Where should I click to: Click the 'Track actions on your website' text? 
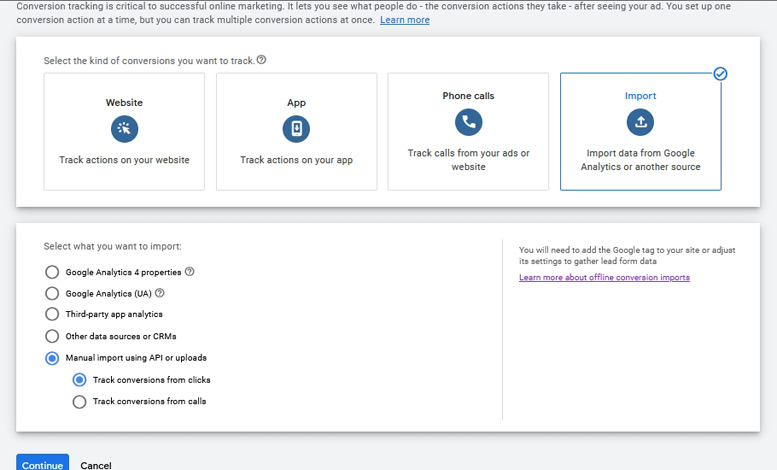click(x=124, y=160)
